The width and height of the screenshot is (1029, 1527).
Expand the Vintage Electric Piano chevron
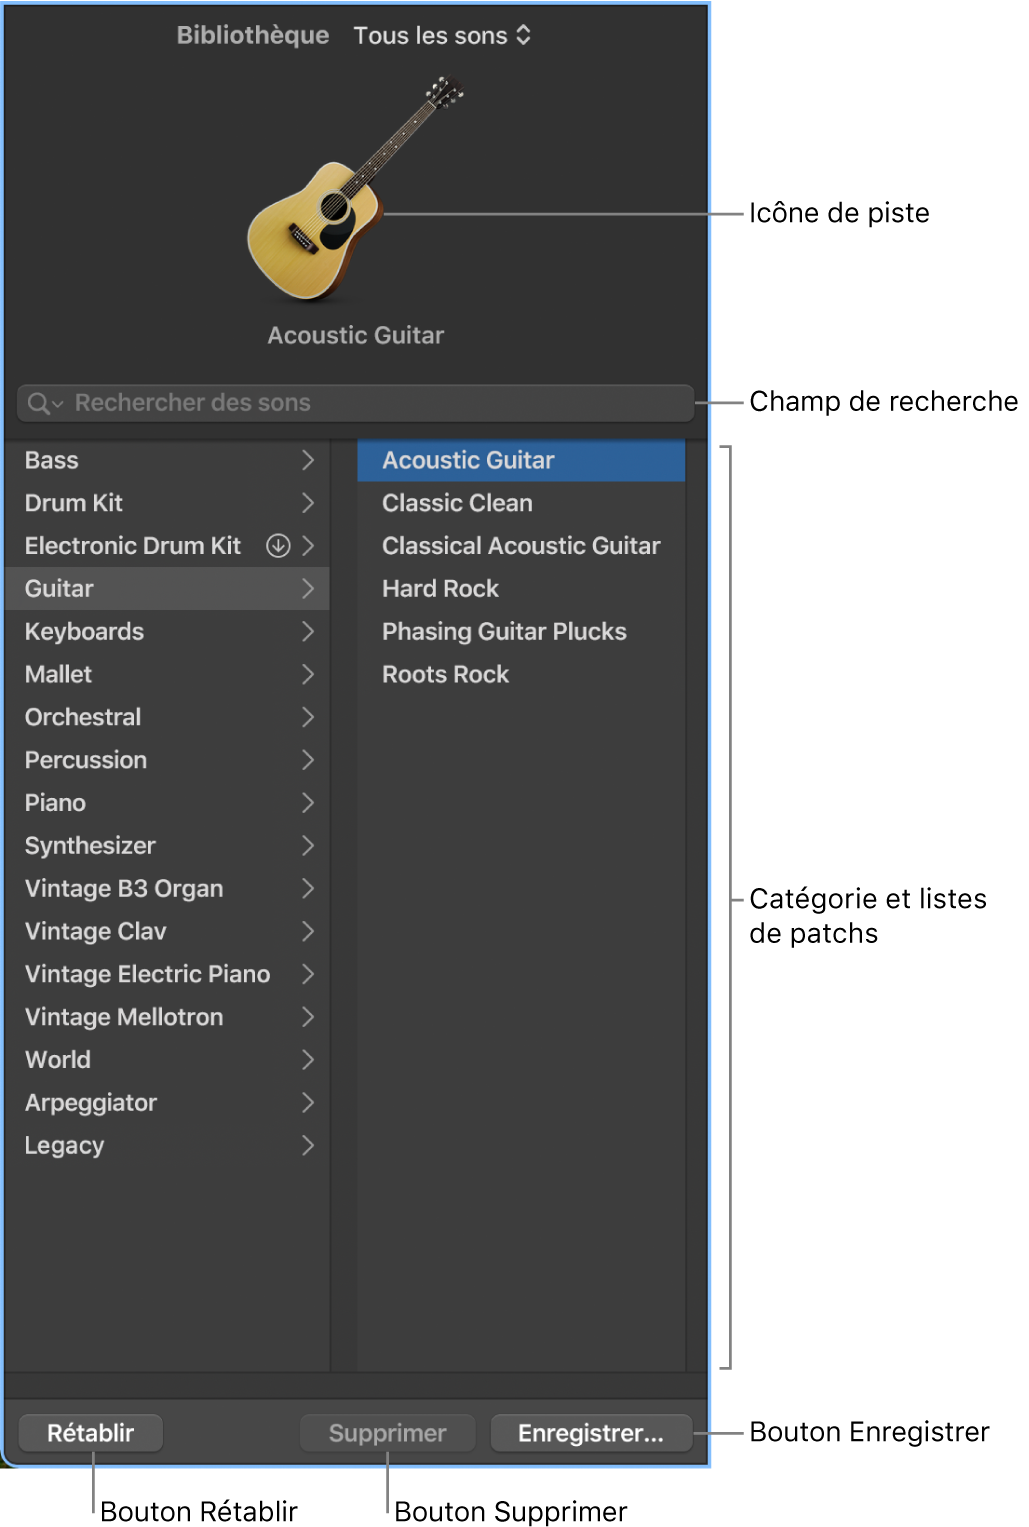308,975
